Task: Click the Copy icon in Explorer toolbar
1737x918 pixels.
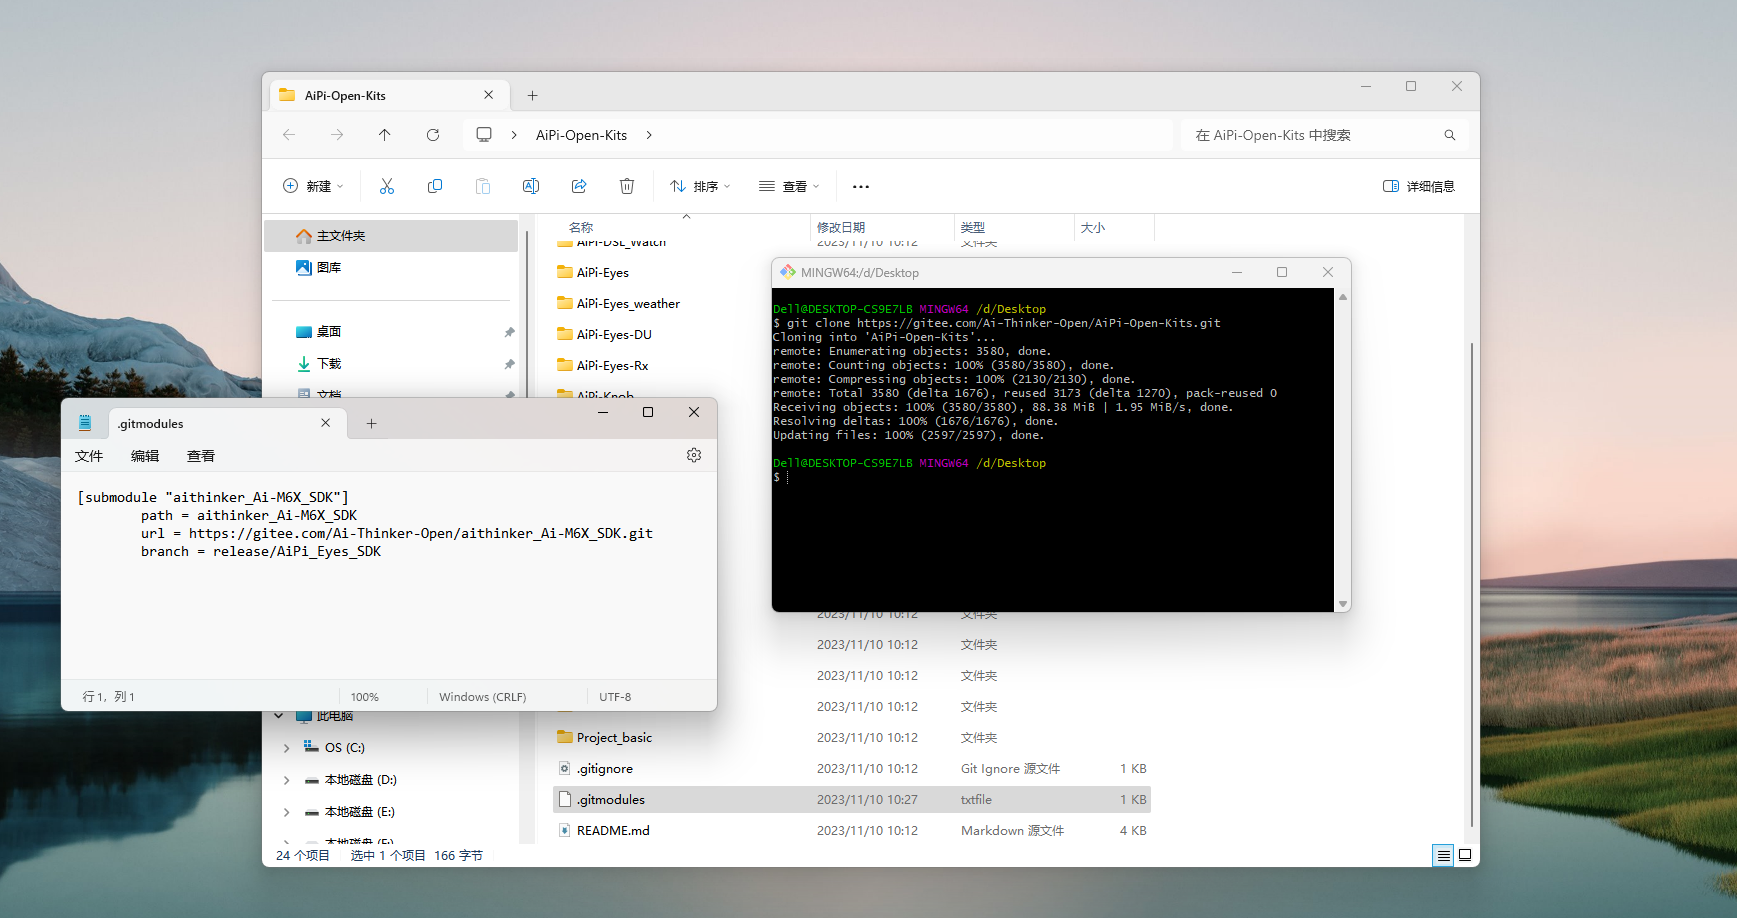Action: coord(435,186)
